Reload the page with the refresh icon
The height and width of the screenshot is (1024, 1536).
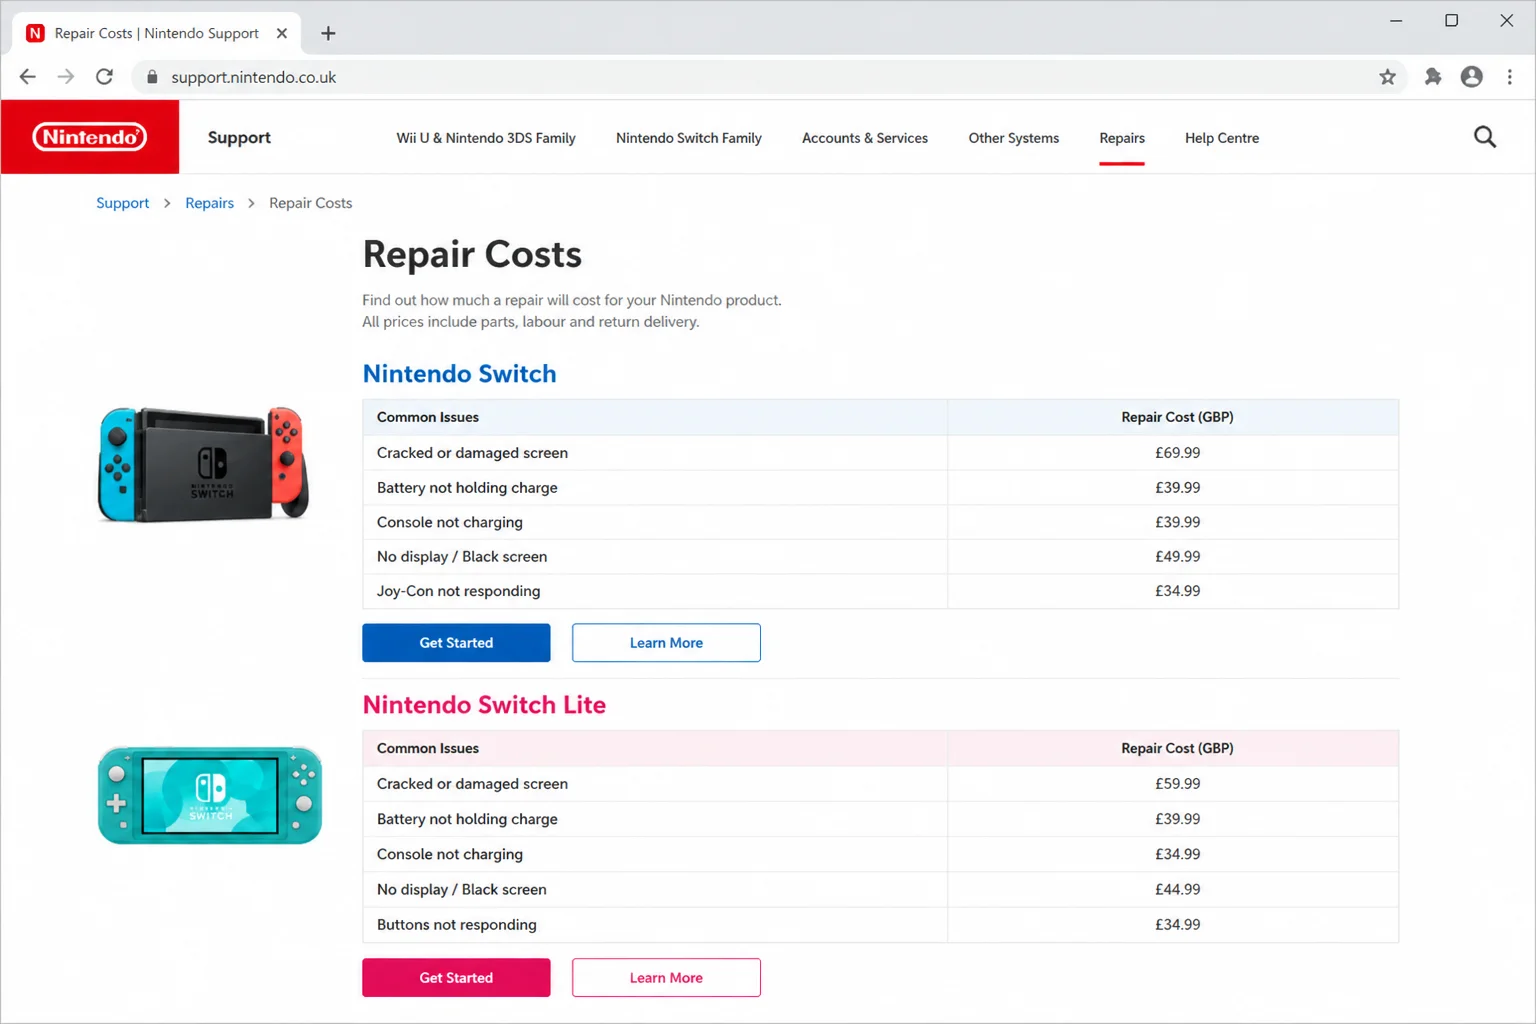pos(104,77)
